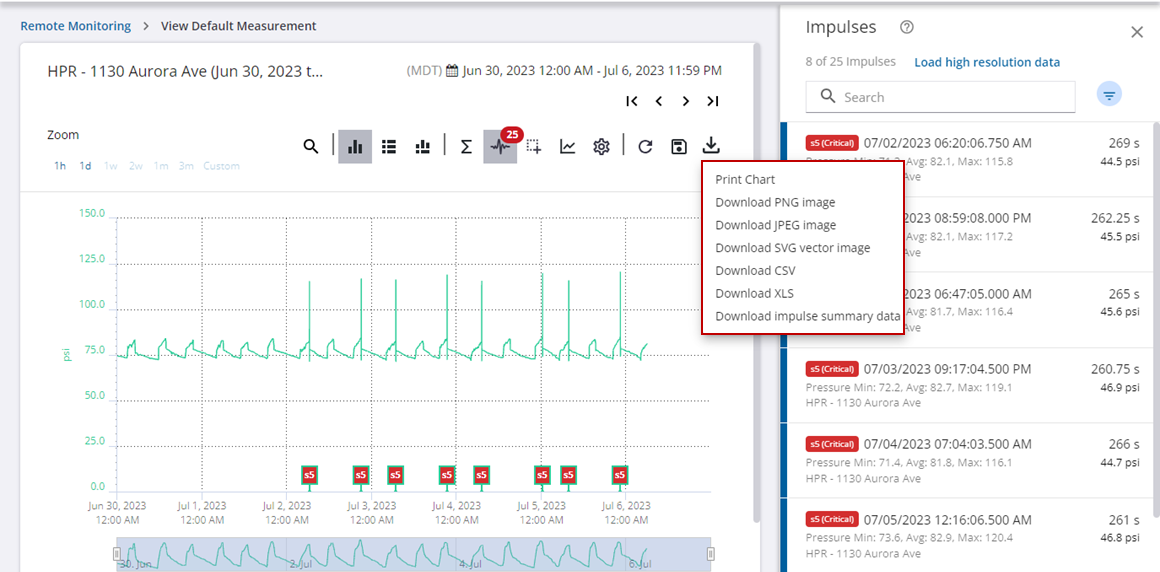Viewport: 1160px width, 572px height.
Task: Click s5 (Critical) badge on 07/04/2023 impulse
Action: click(832, 444)
